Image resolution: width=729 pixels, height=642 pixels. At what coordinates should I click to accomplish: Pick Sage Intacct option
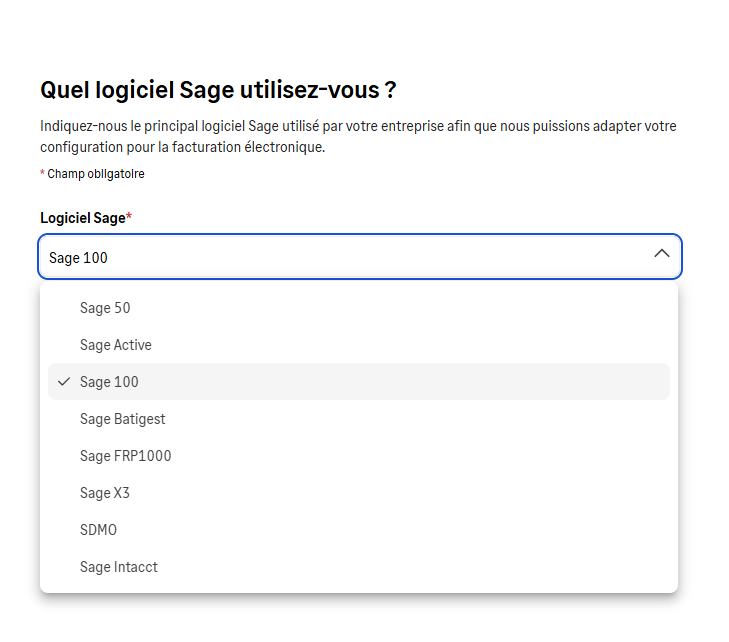[x=358, y=567]
